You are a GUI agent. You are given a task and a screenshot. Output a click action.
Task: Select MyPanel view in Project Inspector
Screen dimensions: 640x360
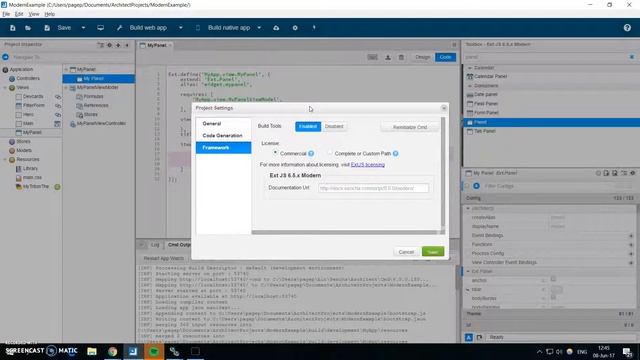pos(32,132)
